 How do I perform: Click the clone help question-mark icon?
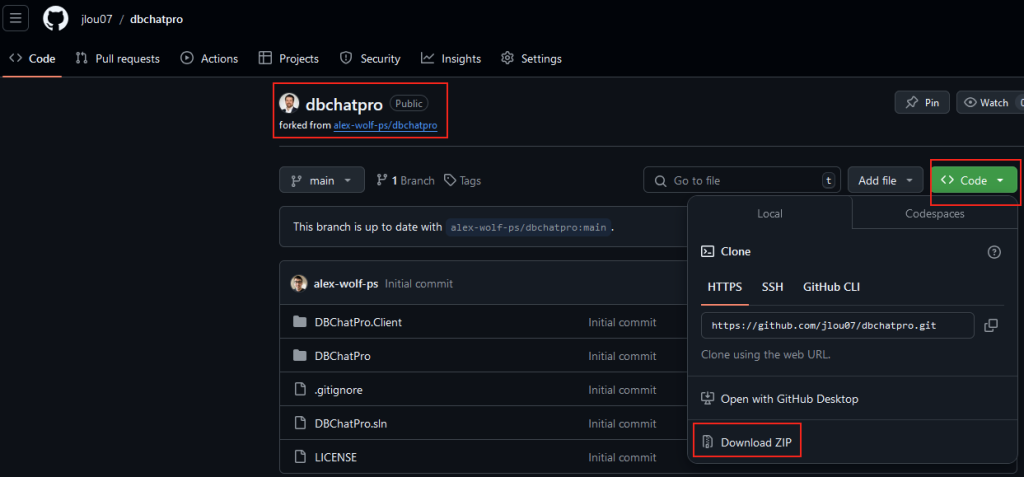(x=994, y=252)
